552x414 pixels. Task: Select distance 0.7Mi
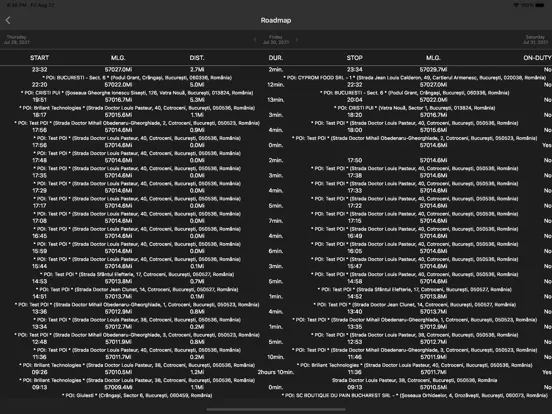click(x=197, y=282)
